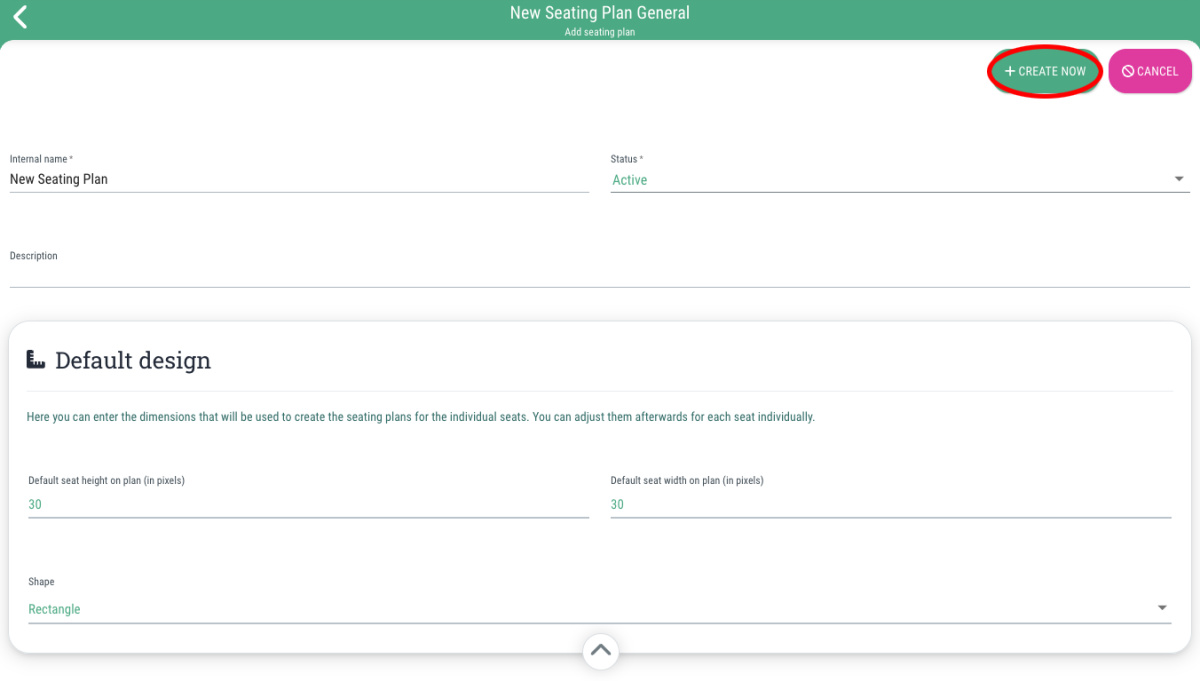Click the back arrow in the header
Image resolution: width=1200 pixels, height=681 pixels.
[x=19, y=17]
